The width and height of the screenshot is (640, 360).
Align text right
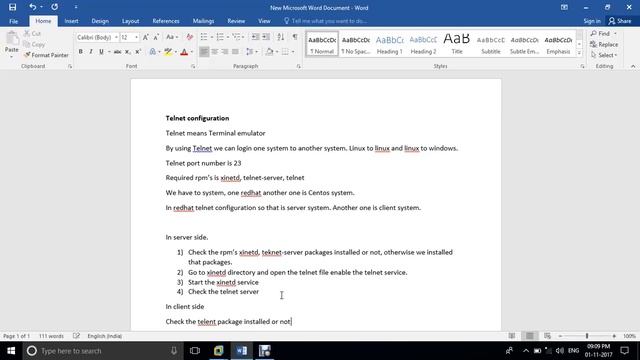[224, 52]
